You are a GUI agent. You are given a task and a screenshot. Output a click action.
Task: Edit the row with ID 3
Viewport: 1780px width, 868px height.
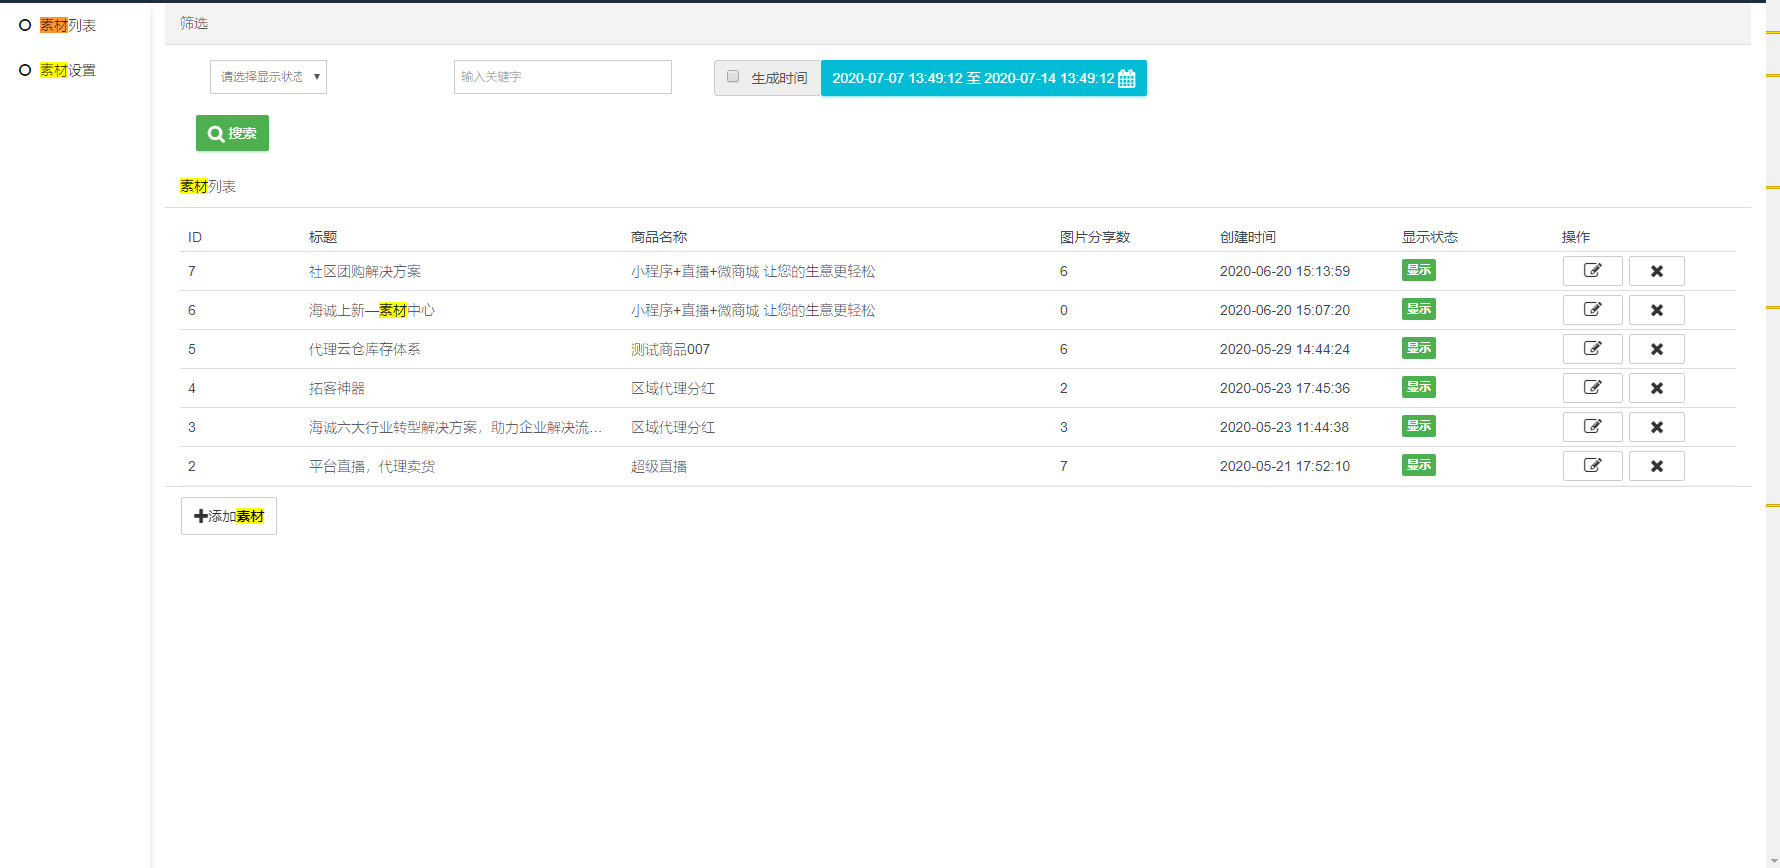click(x=1592, y=427)
